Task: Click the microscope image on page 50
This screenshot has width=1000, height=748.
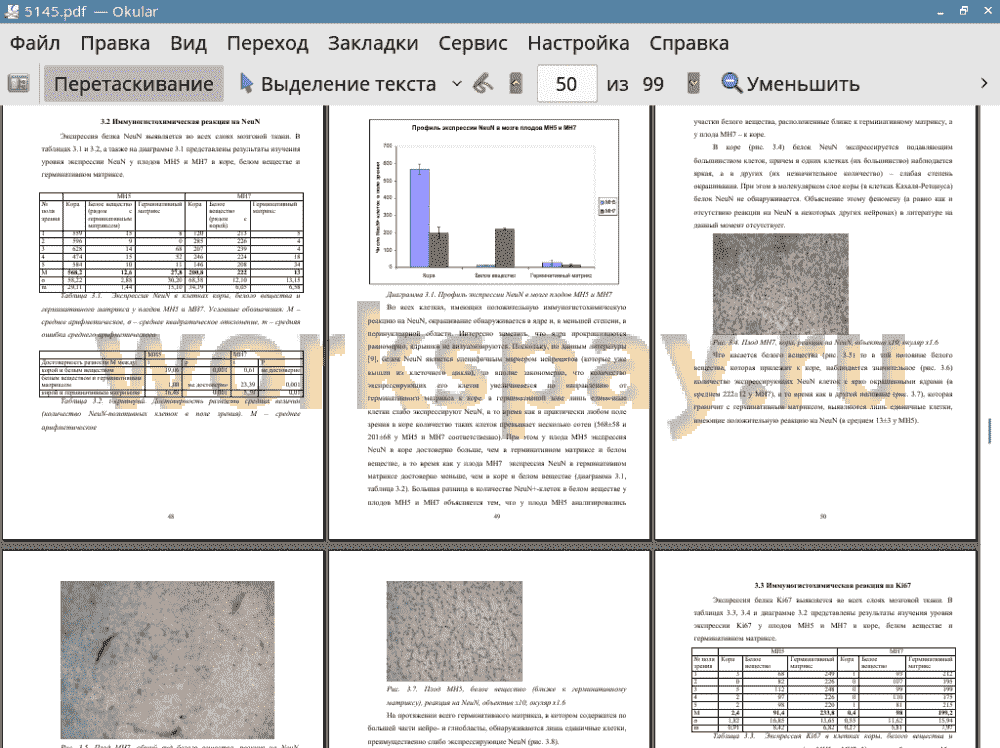Action: point(781,284)
